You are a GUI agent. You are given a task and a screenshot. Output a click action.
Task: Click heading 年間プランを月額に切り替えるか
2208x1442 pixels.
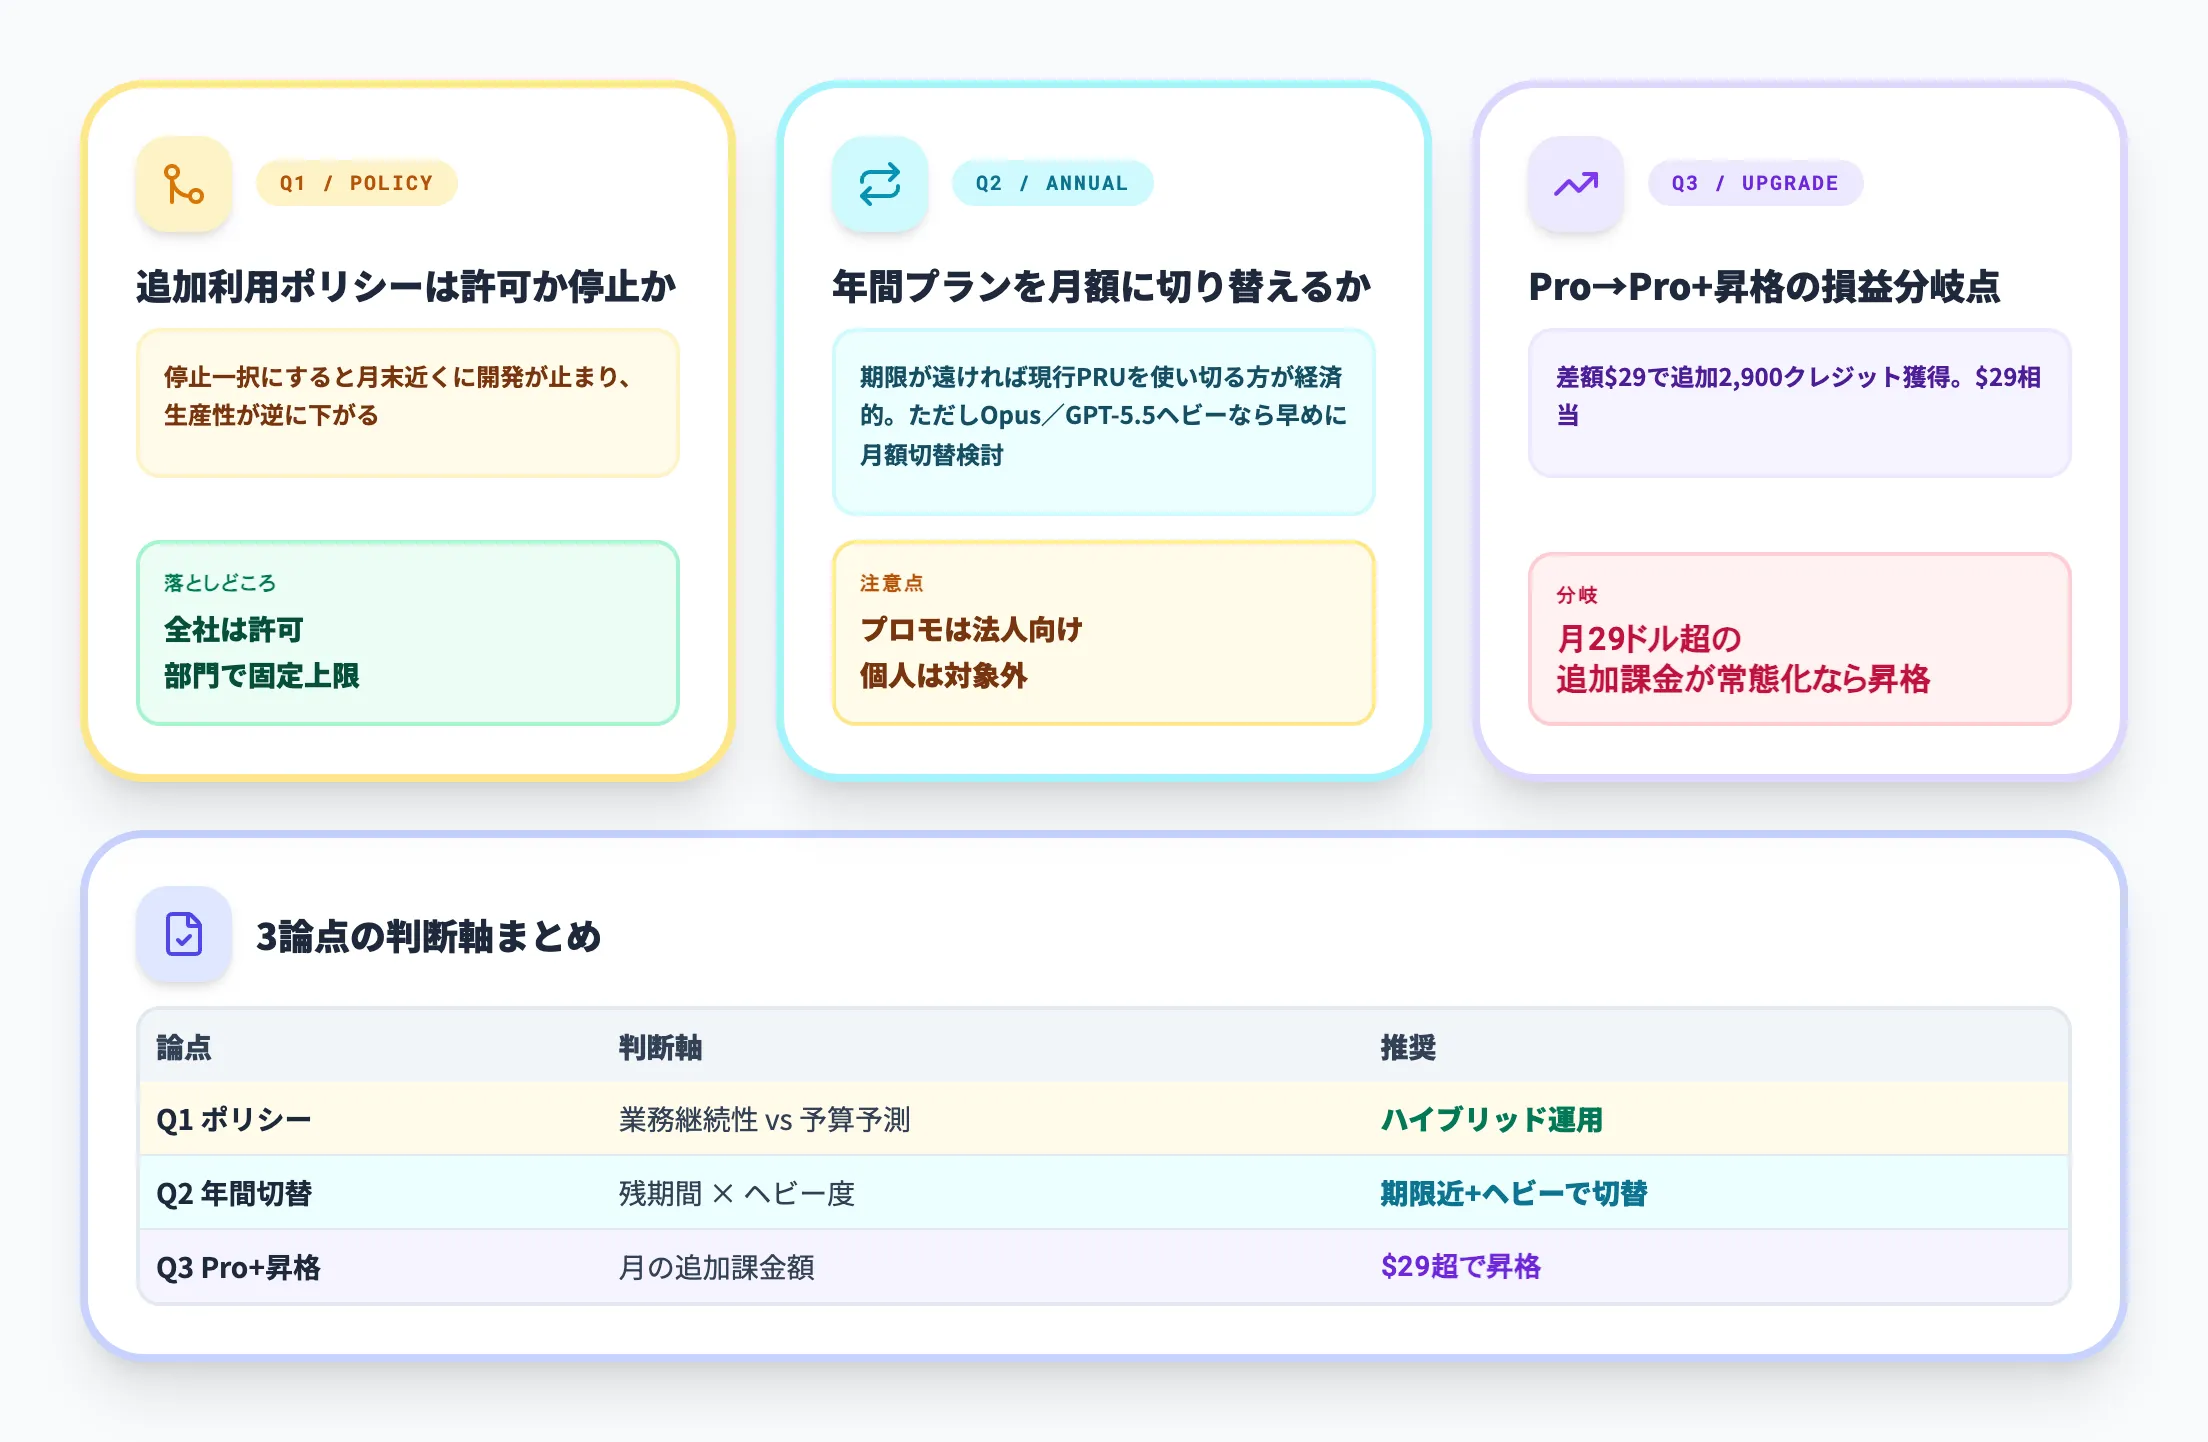tap(1101, 287)
